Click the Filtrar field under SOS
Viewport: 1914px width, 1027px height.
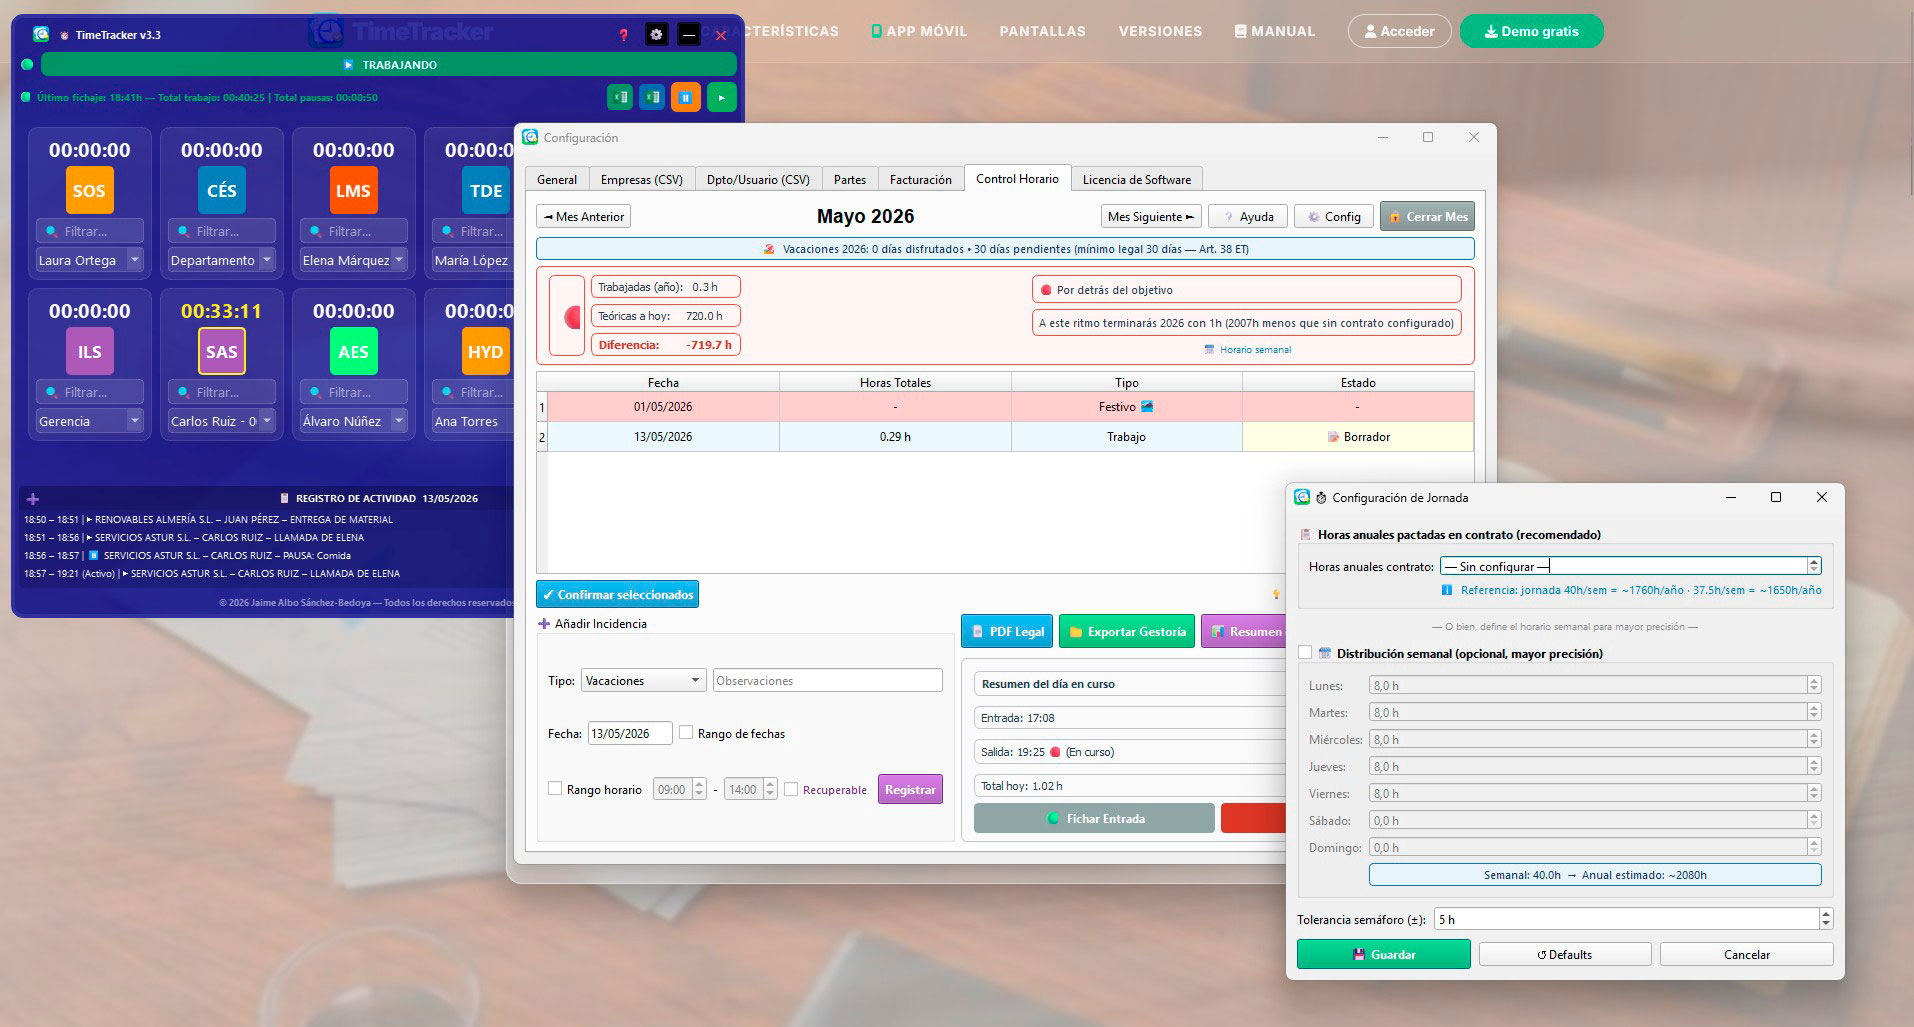coord(89,230)
